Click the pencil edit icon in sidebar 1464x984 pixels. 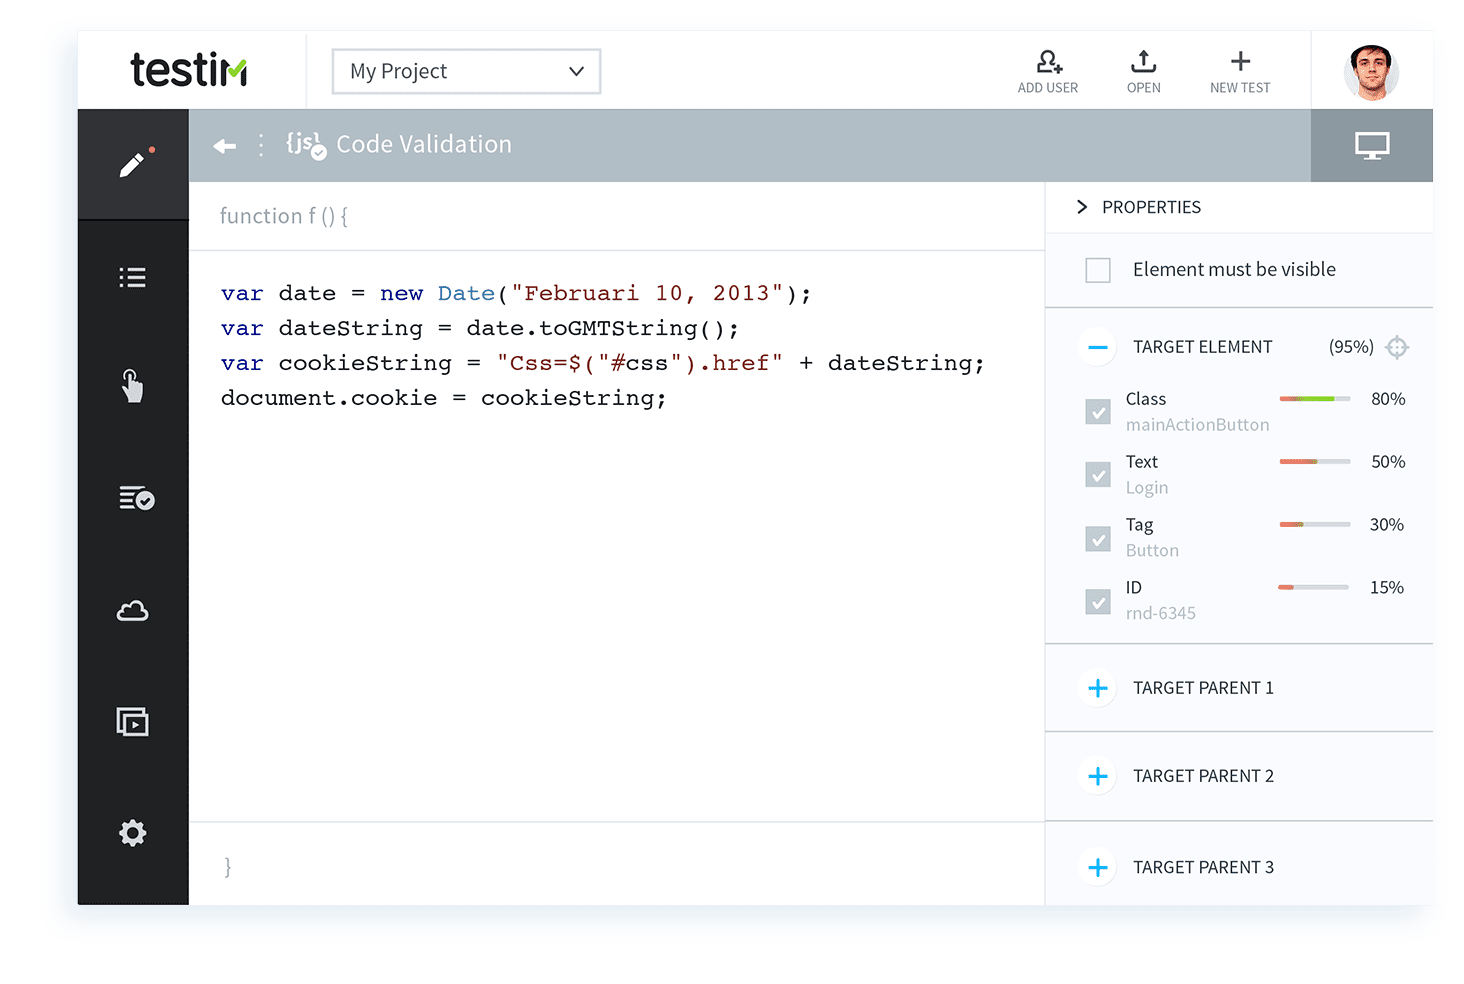(132, 165)
